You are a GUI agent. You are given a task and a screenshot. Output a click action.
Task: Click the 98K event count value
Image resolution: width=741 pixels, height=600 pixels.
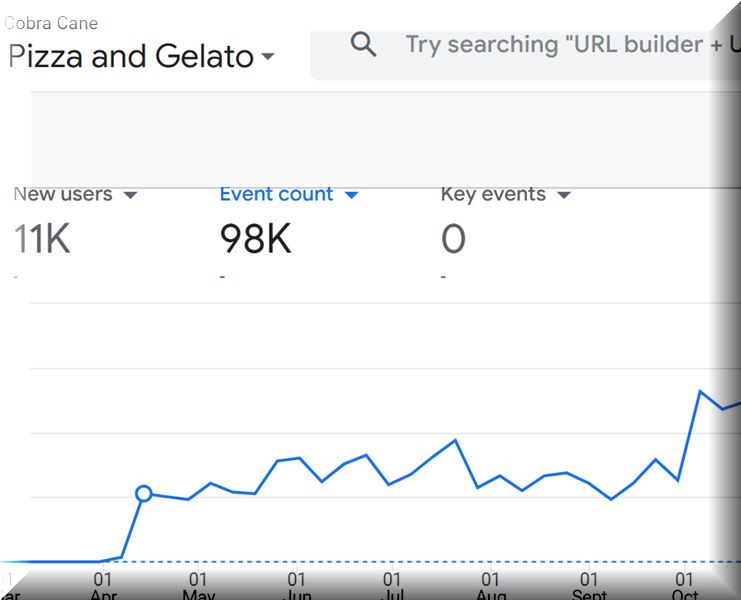click(x=256, y=240)
